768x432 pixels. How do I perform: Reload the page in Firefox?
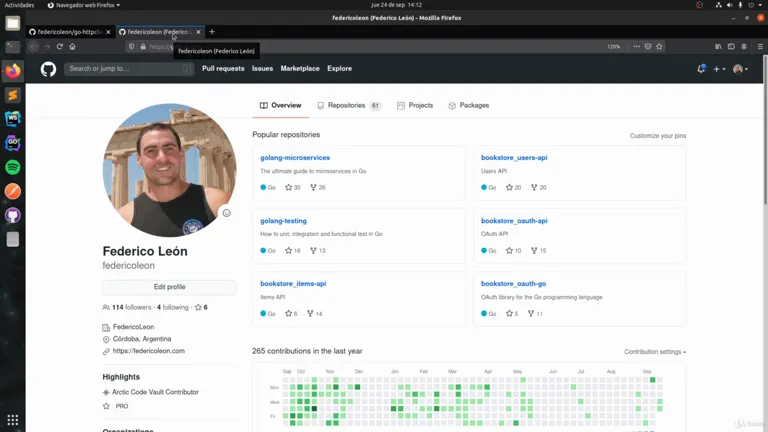(x=59, y=47)
